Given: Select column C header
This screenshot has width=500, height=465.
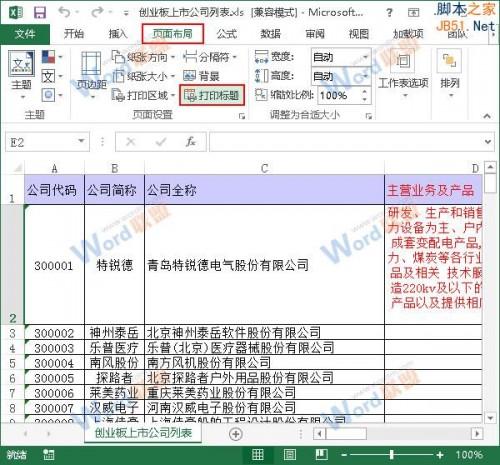Looking at the screenshot, I should (264, 168).
